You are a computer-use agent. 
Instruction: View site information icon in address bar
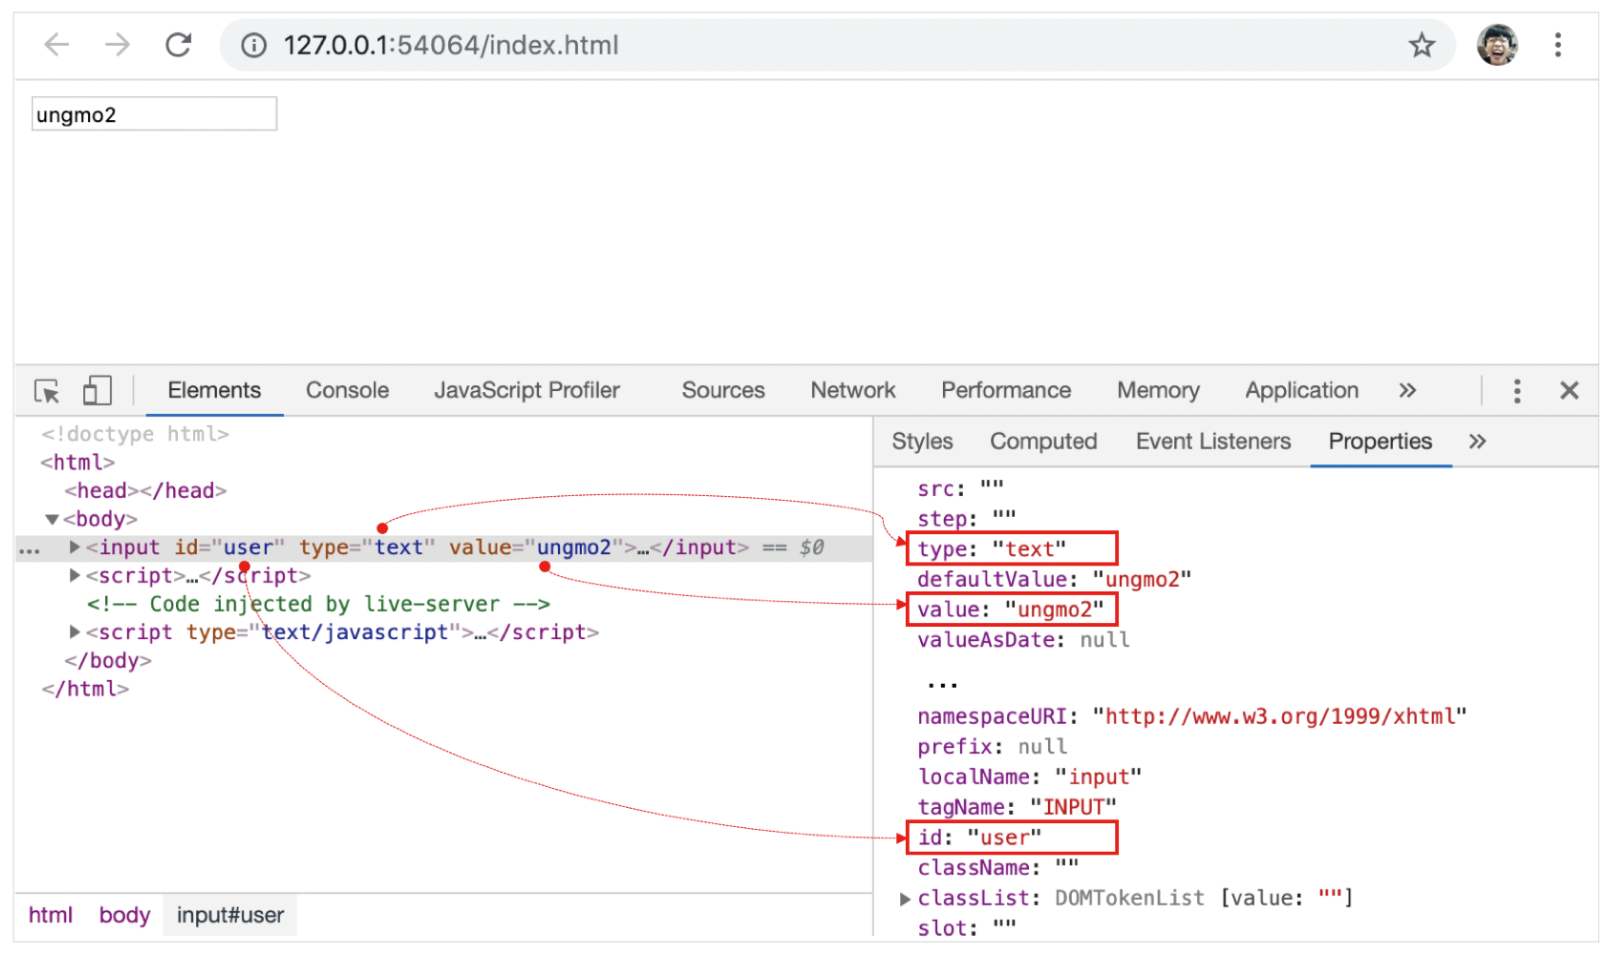click(x=254, y=45)
